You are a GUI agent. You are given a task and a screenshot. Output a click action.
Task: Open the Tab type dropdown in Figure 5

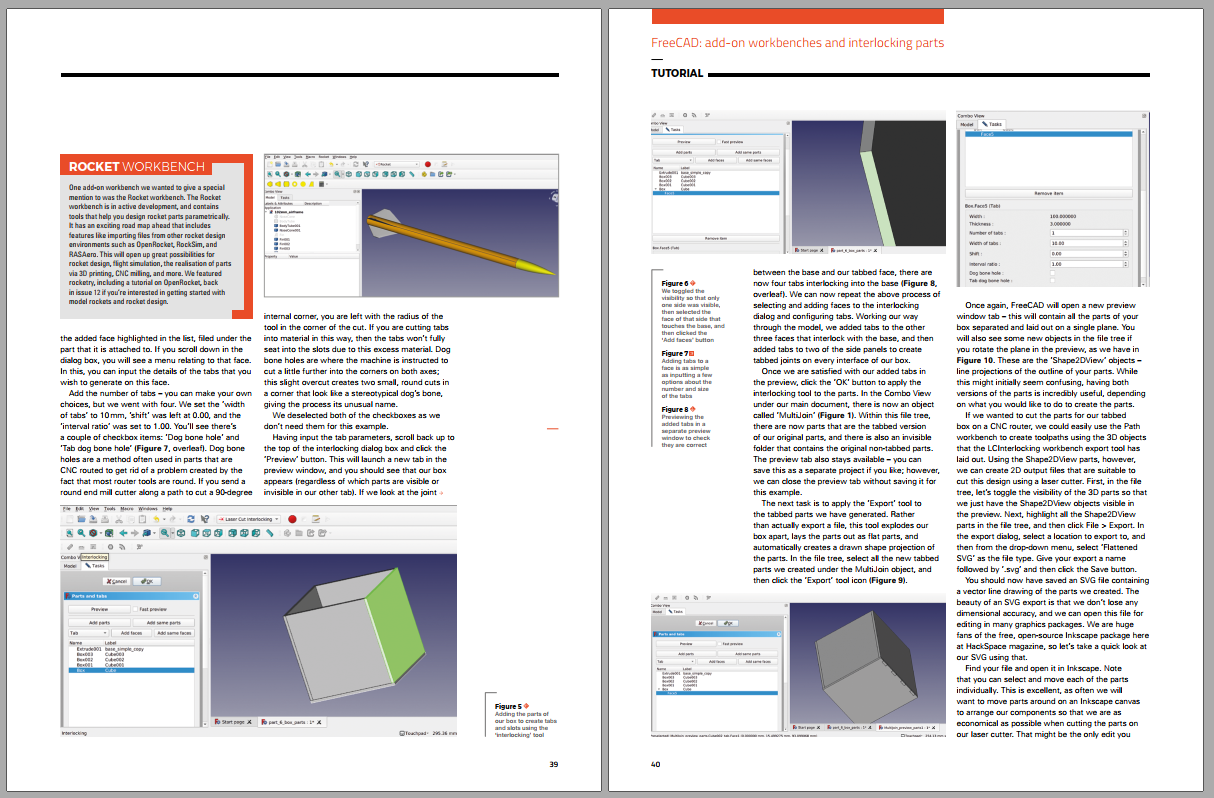(86, 633)
